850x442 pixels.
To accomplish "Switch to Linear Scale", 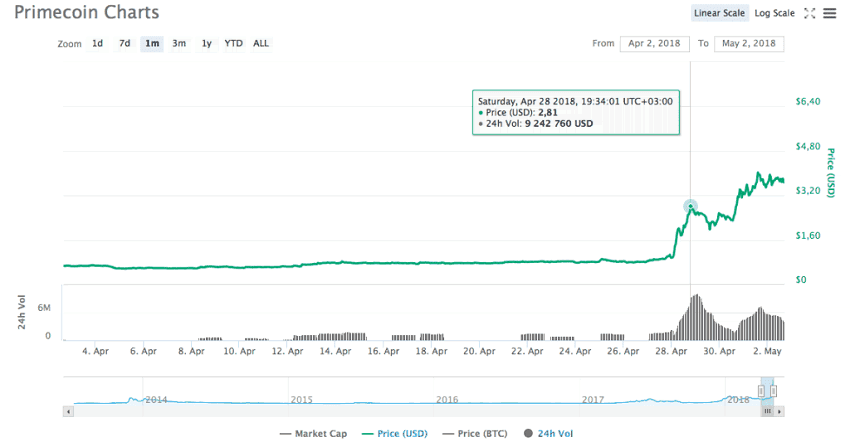I will coord(719,13).
